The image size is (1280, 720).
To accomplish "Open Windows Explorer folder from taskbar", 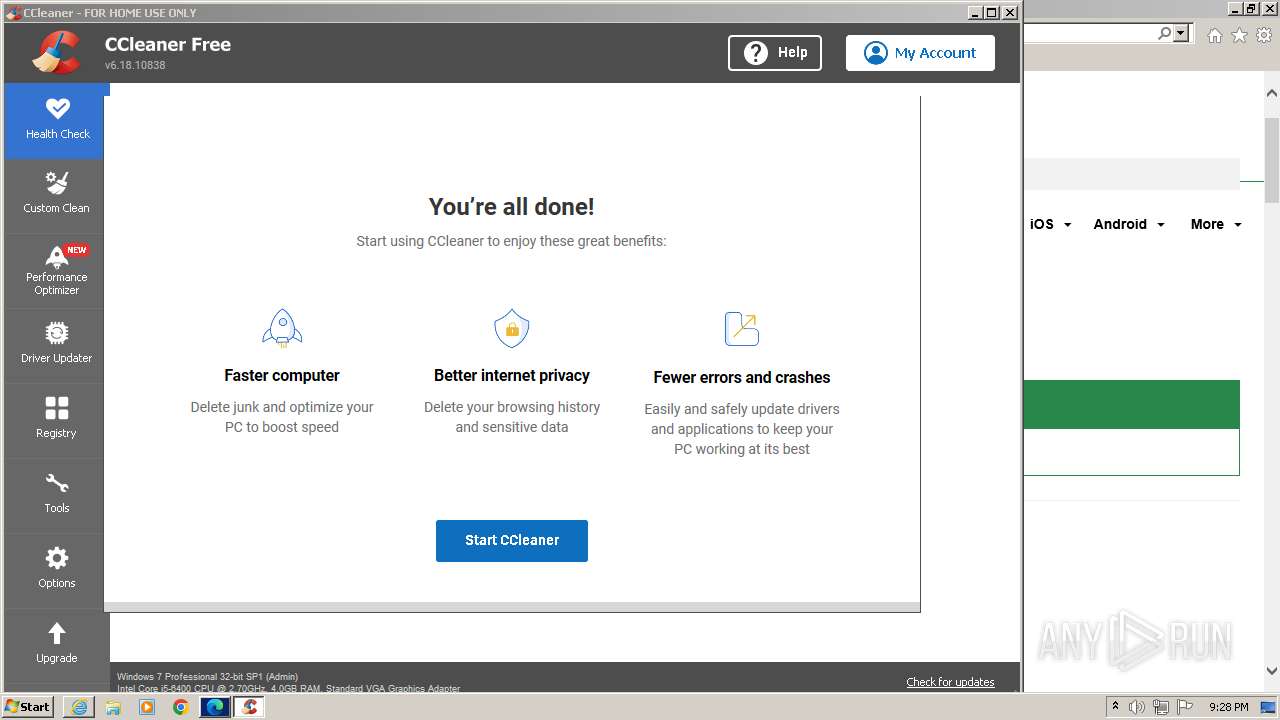I will [x=113, y=707].
